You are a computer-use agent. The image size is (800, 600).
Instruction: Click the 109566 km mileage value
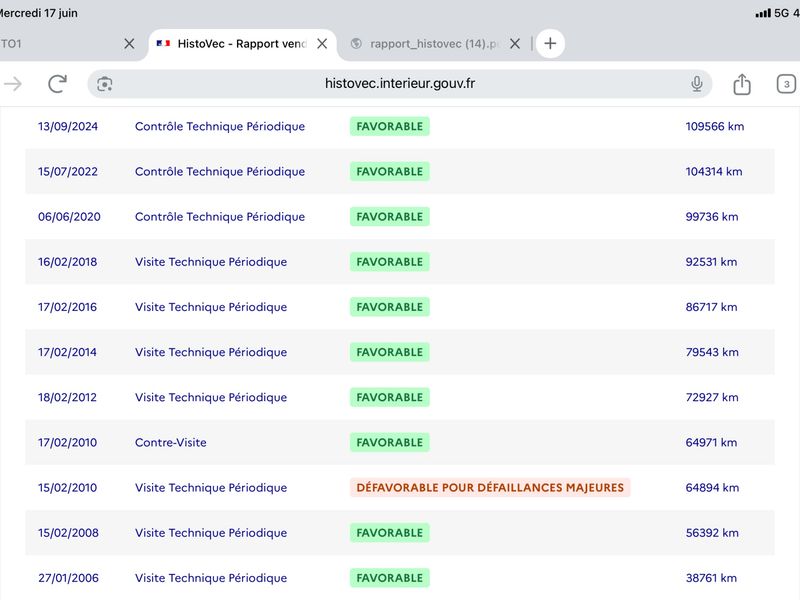(x=714, y=127)
